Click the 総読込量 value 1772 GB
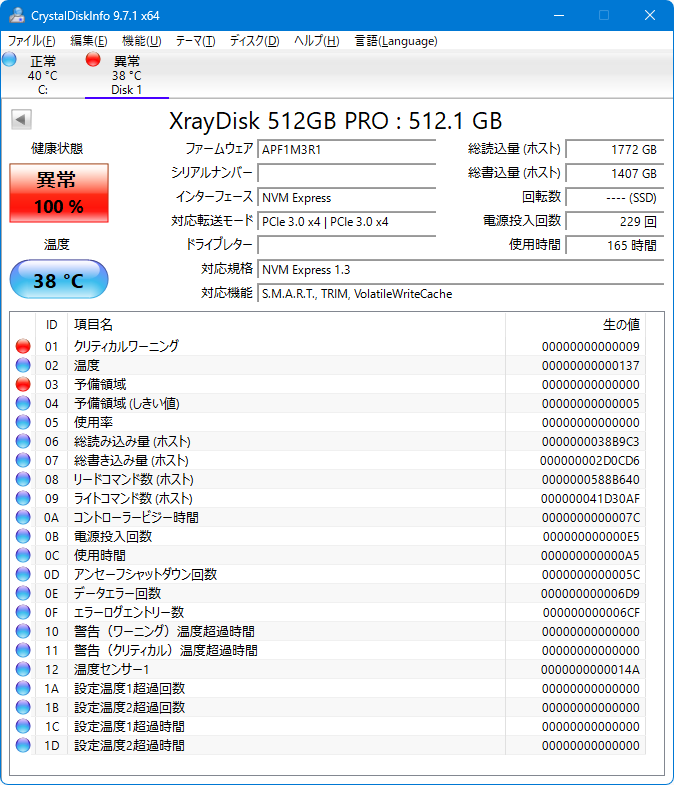Image resolution: width=674 pixels, height=785 pixels. pyautogui.click(x=615, y=149)
